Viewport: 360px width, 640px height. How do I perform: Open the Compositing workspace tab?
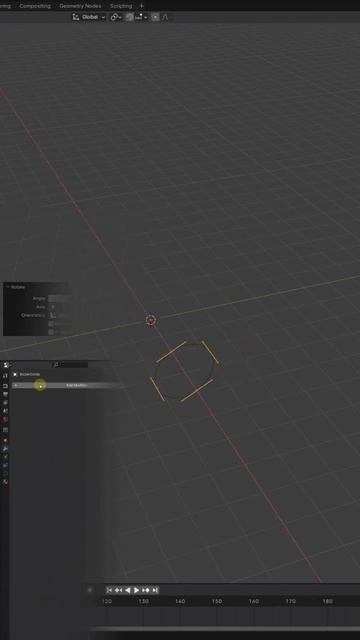point(35,6)
